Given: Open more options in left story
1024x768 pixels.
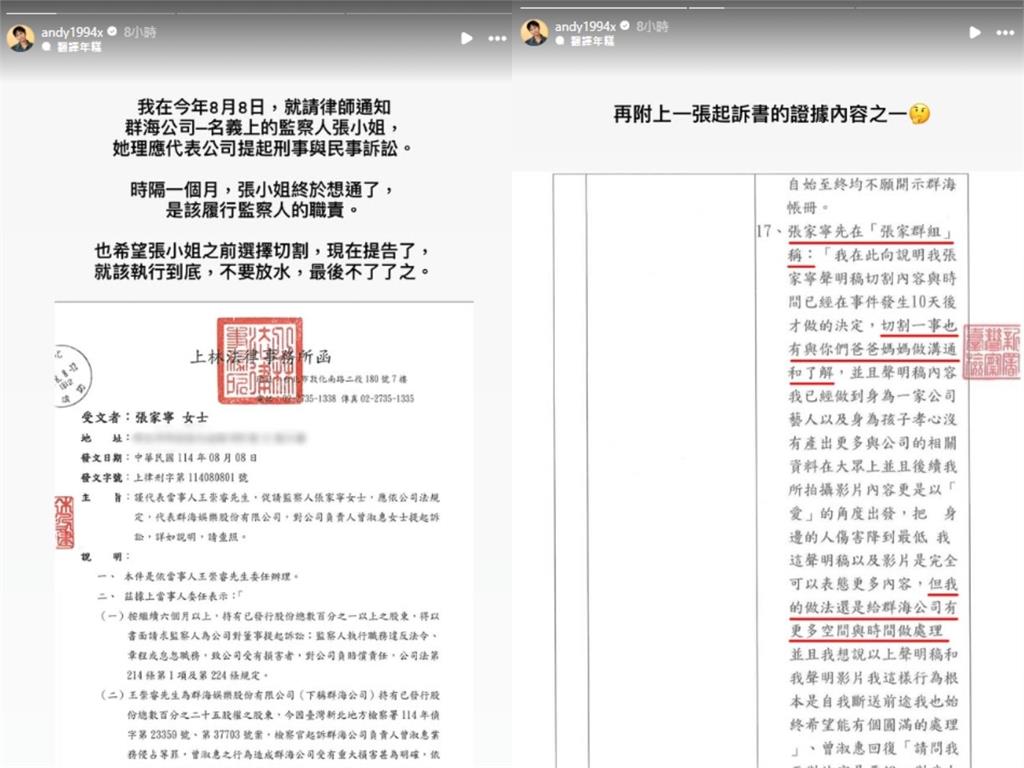Looking at the screenshot, I should click(498, 39).
